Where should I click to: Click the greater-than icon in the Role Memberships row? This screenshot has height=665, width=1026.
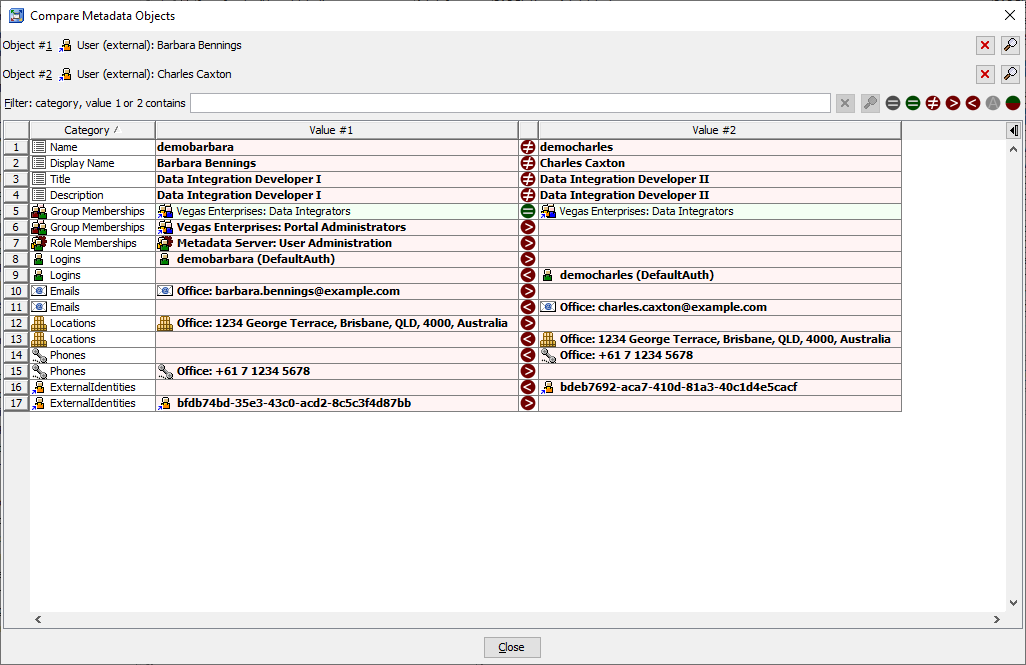point(528,243)
